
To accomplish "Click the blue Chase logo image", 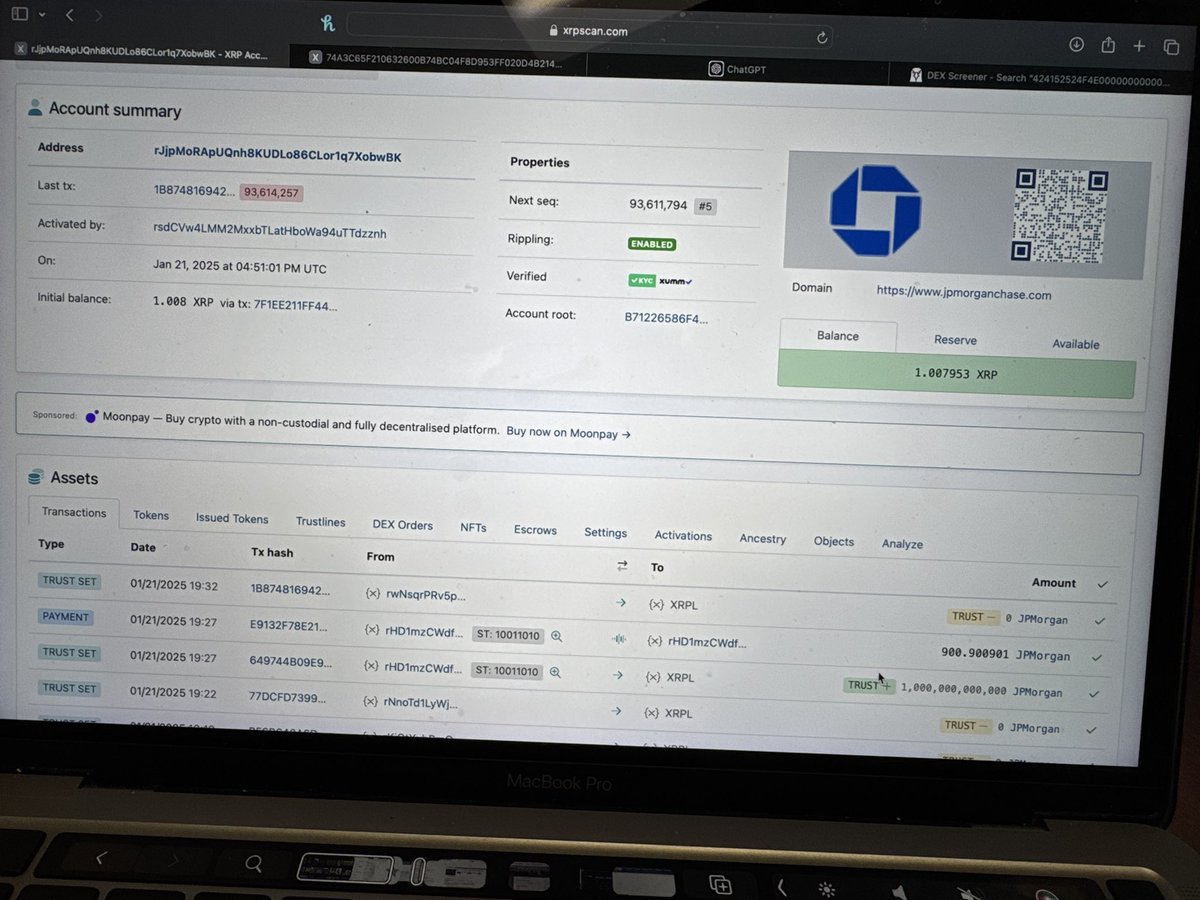I will click(x=875, y=212).
